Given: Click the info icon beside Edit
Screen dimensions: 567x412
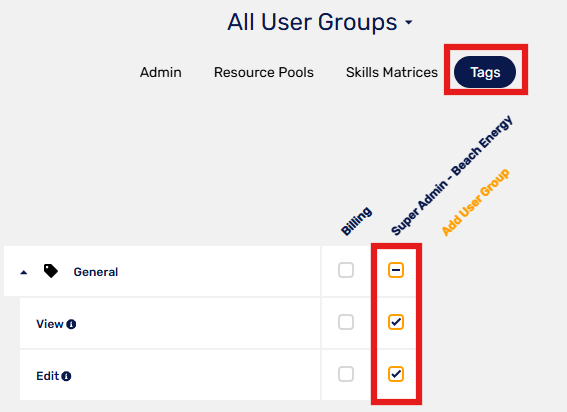Looking at the screenshot, I should click(x=66, y=376).
